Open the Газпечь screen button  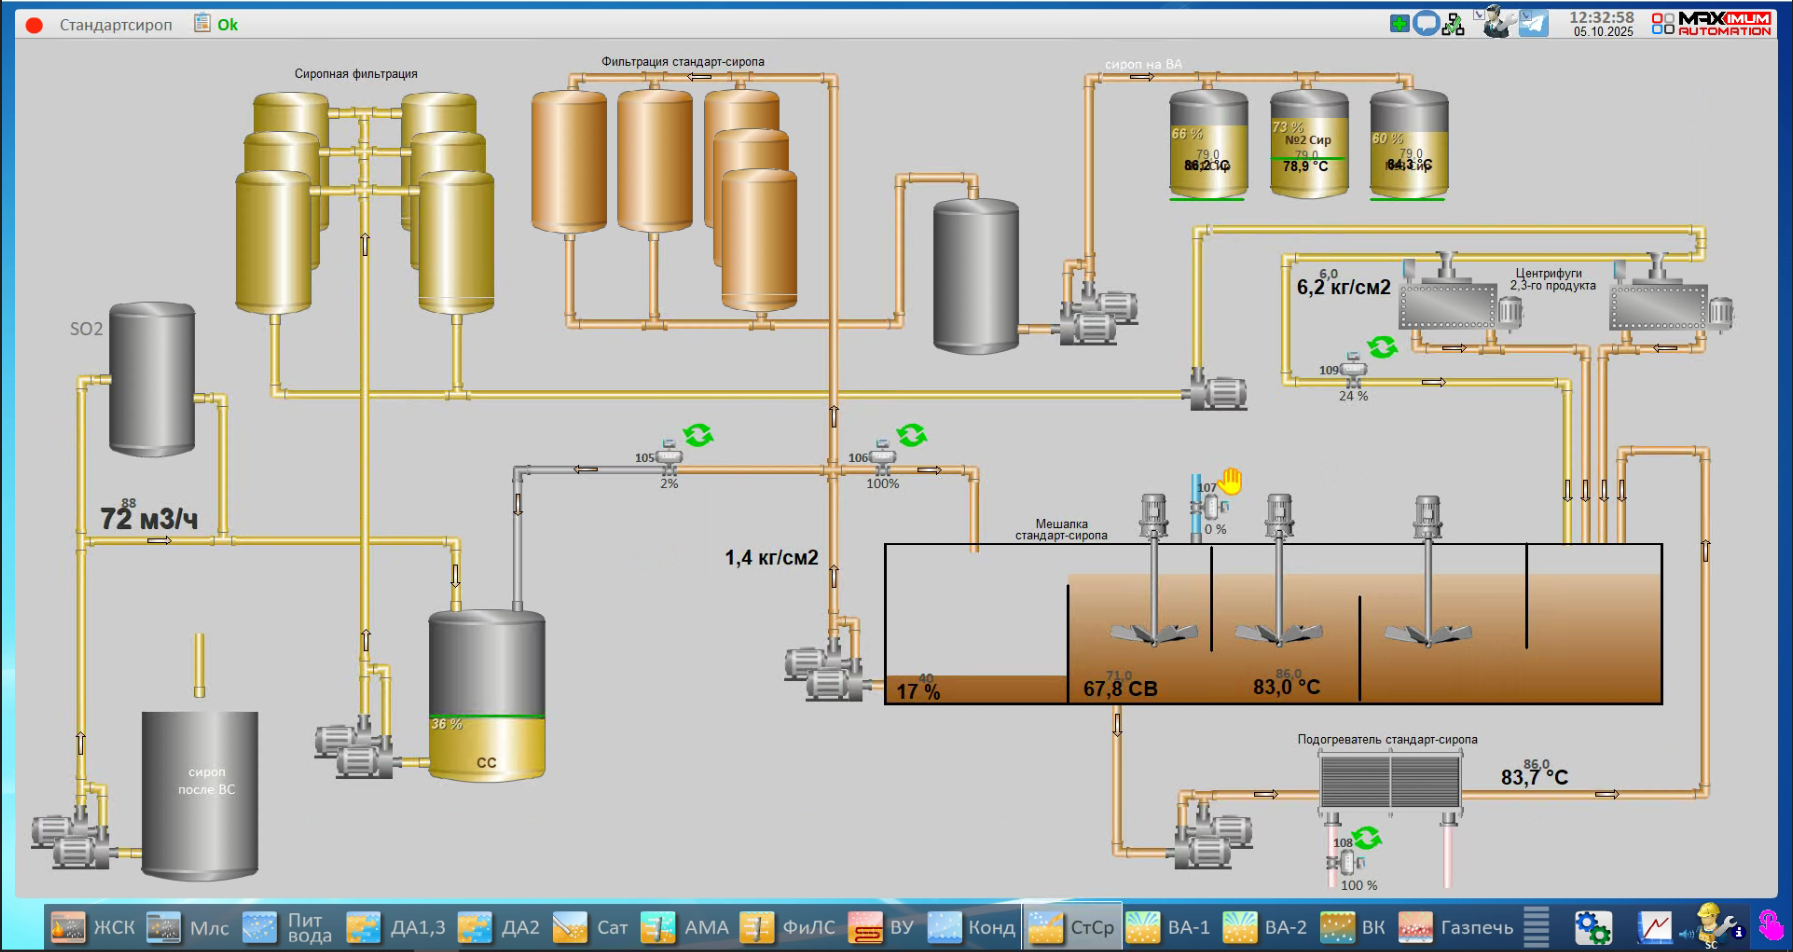click(1456, 927)
